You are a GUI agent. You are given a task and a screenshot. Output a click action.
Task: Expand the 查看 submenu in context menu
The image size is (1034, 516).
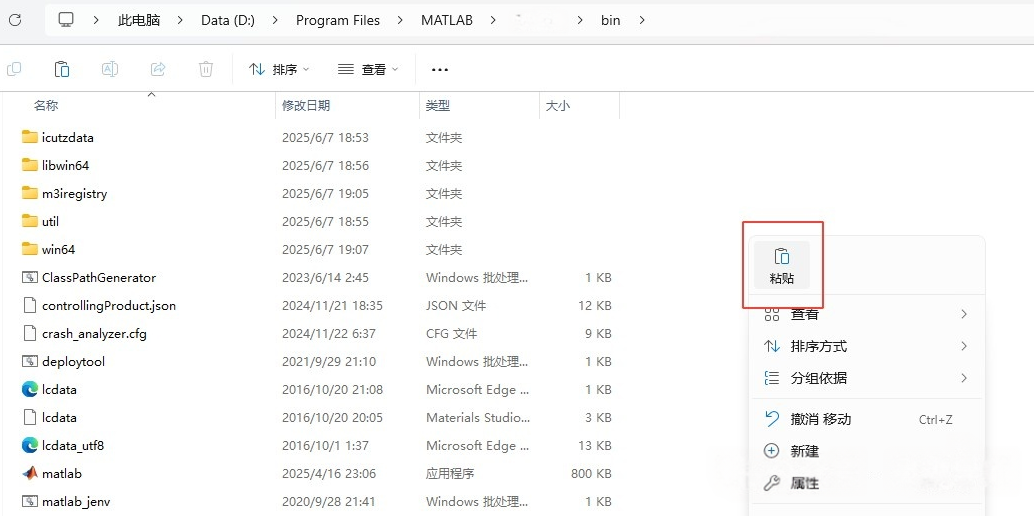[964, 314]
